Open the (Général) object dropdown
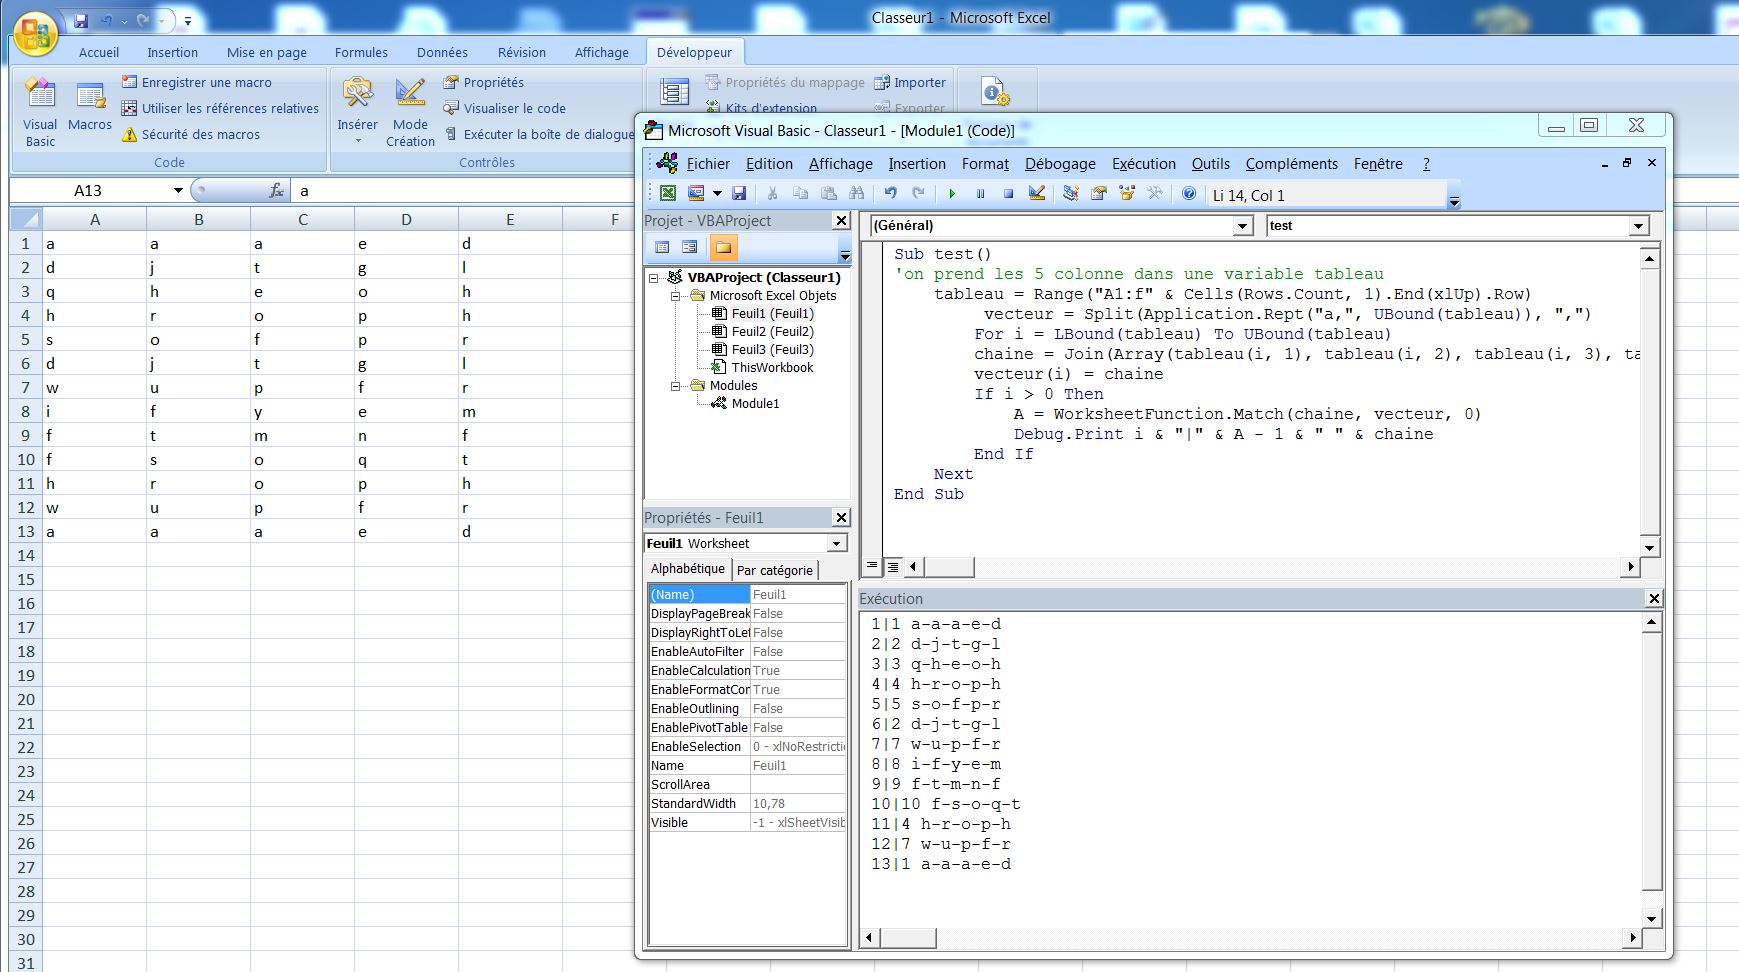The height and width of the screenshot is (972, 1739). (x=1243, y=226)
